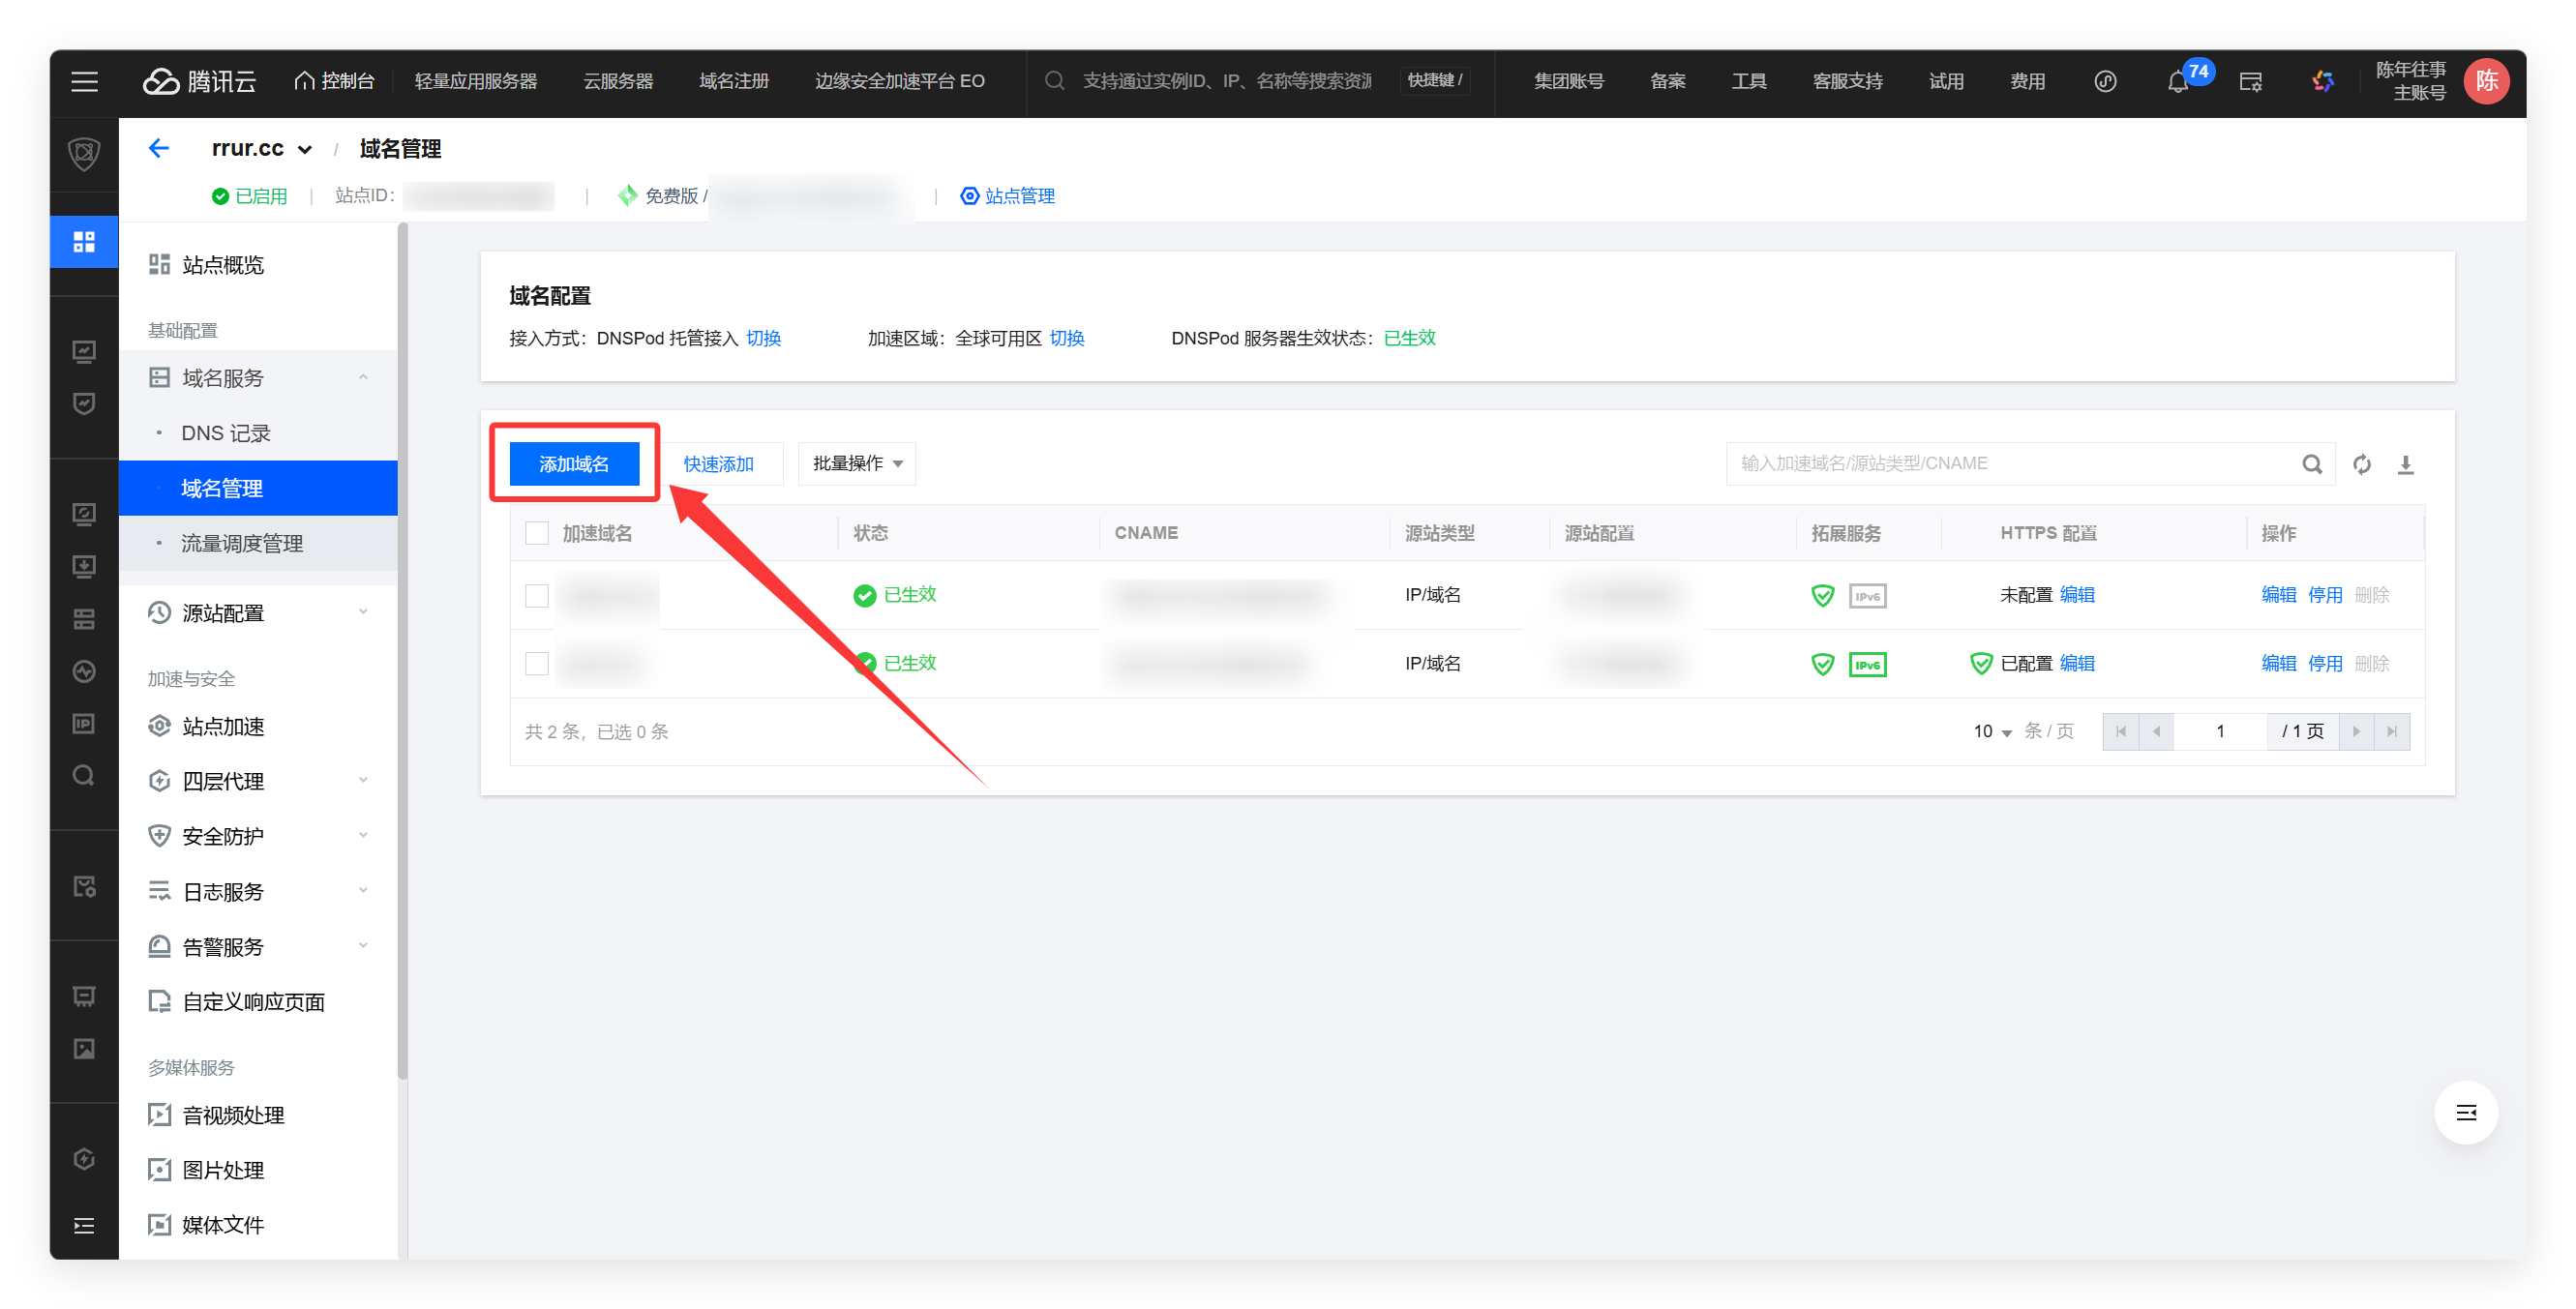The height and width of the screenshot is (1309, 2576).
Task: Open the 站点管理 link
Action: tap(1008, 196)
